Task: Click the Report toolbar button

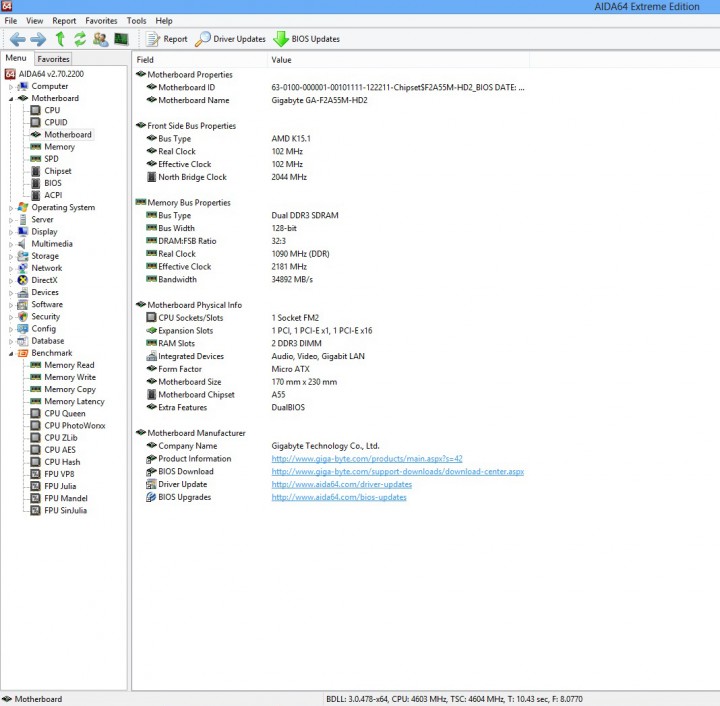Action: 166,39
